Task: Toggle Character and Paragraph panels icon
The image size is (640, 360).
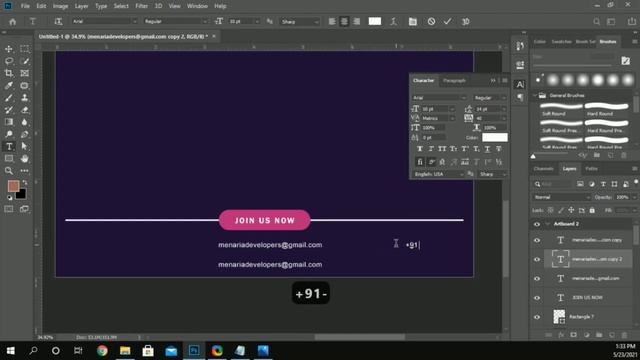Action: click(413, 22)
